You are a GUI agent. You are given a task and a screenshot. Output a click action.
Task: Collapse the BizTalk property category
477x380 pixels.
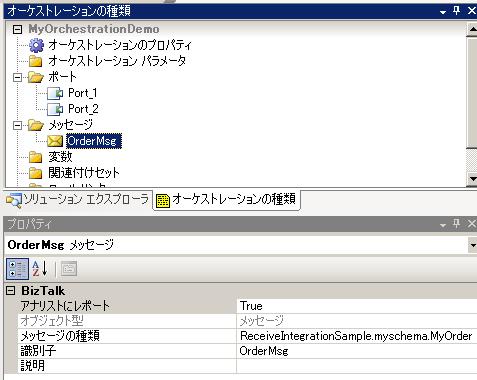point(11,291)
